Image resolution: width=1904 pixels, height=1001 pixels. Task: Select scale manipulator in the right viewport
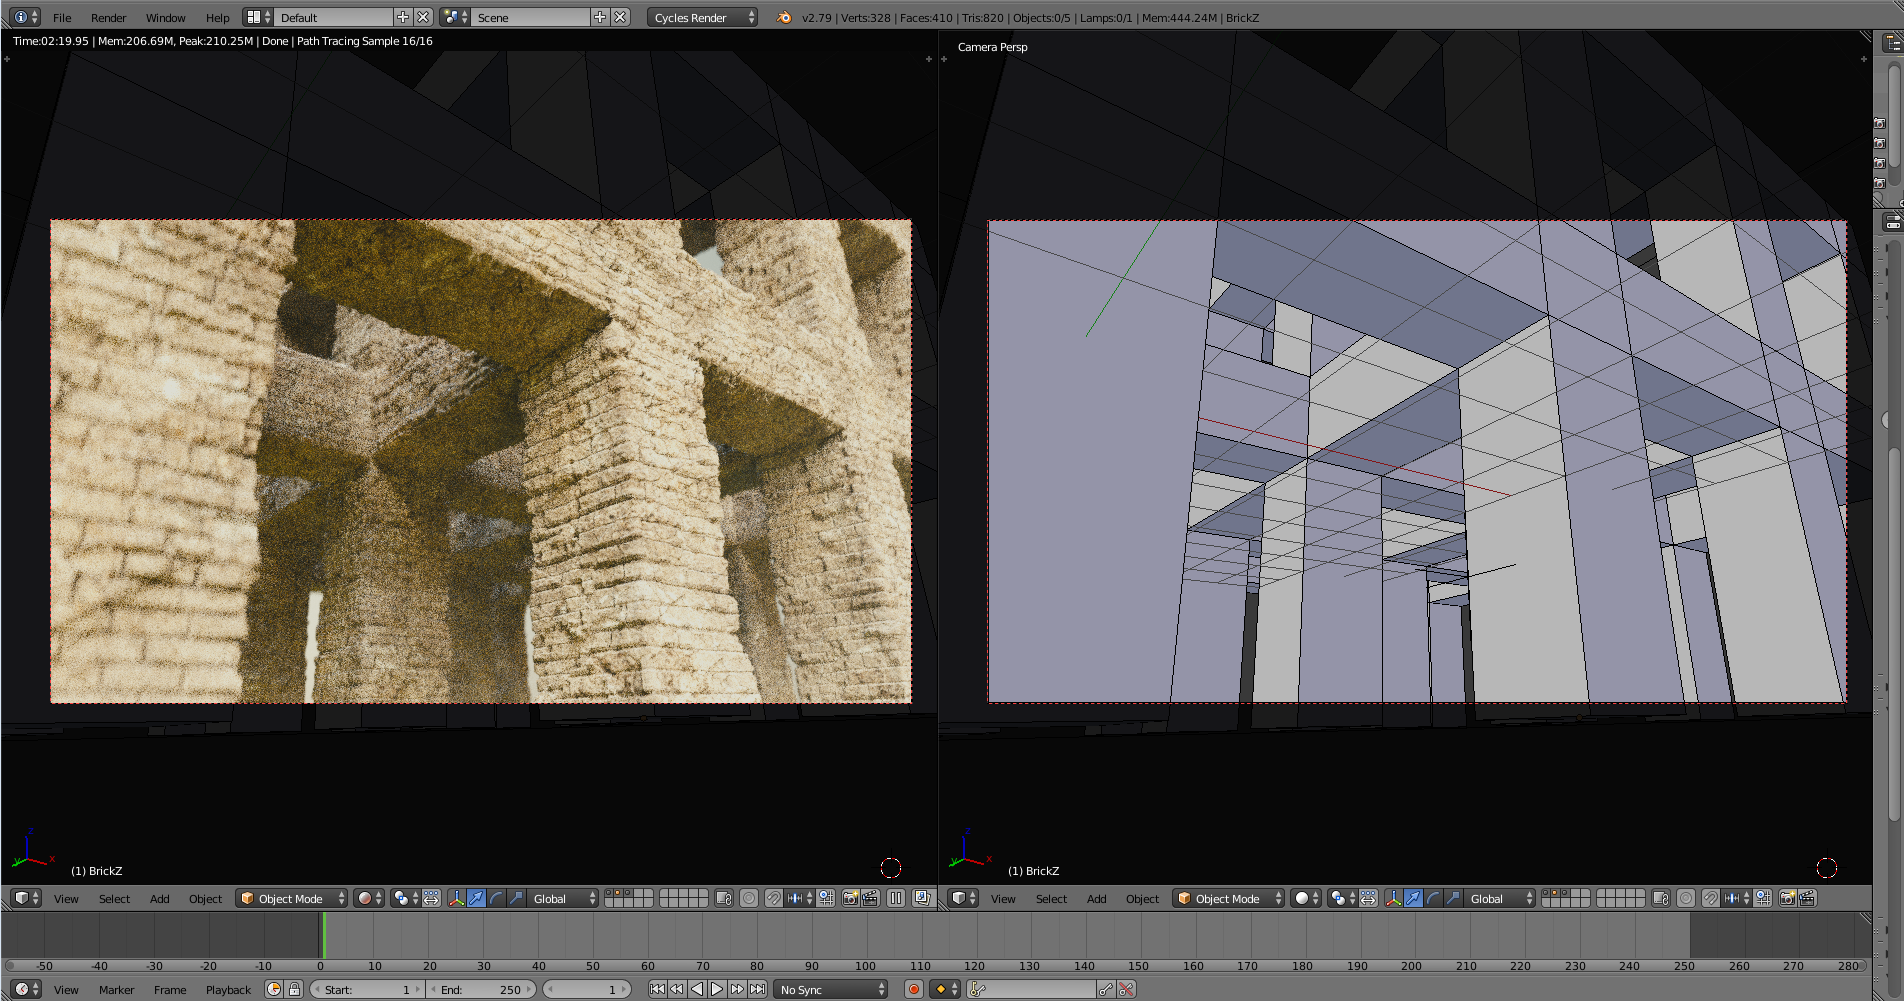1453,898
